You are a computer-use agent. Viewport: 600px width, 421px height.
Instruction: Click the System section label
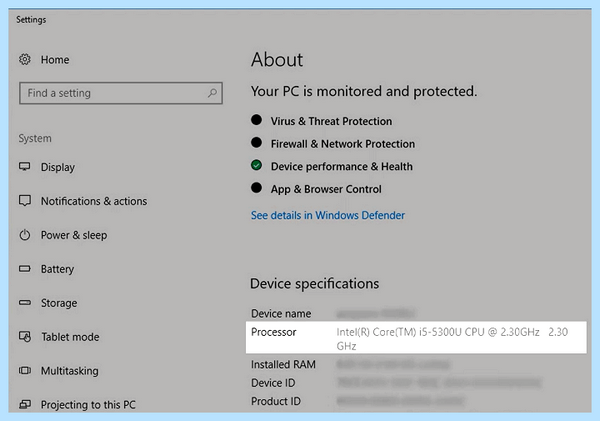35,139
